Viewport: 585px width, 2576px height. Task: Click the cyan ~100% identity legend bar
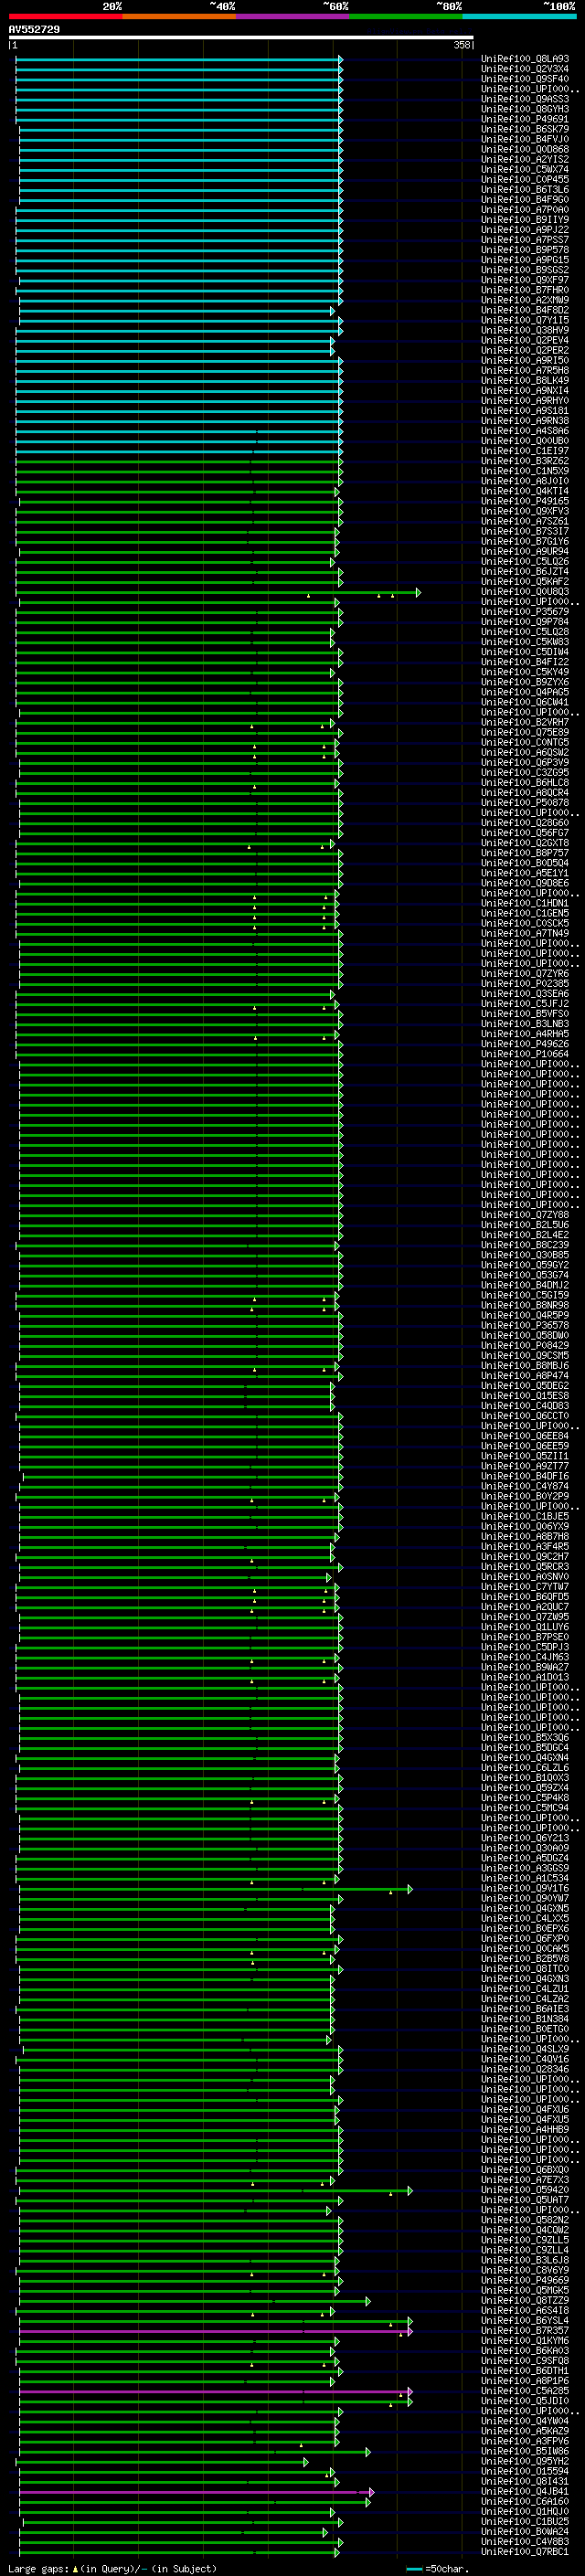pyautogui.click(x=519, y=17)
